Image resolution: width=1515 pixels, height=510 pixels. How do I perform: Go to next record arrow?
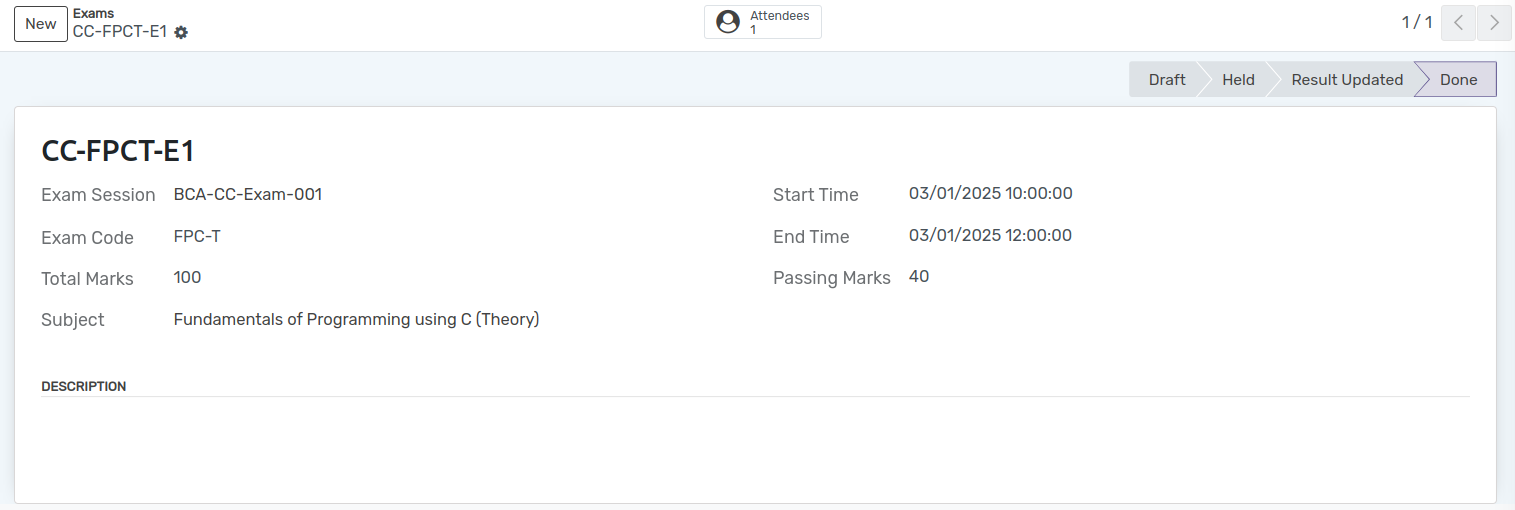[1494, 23]
